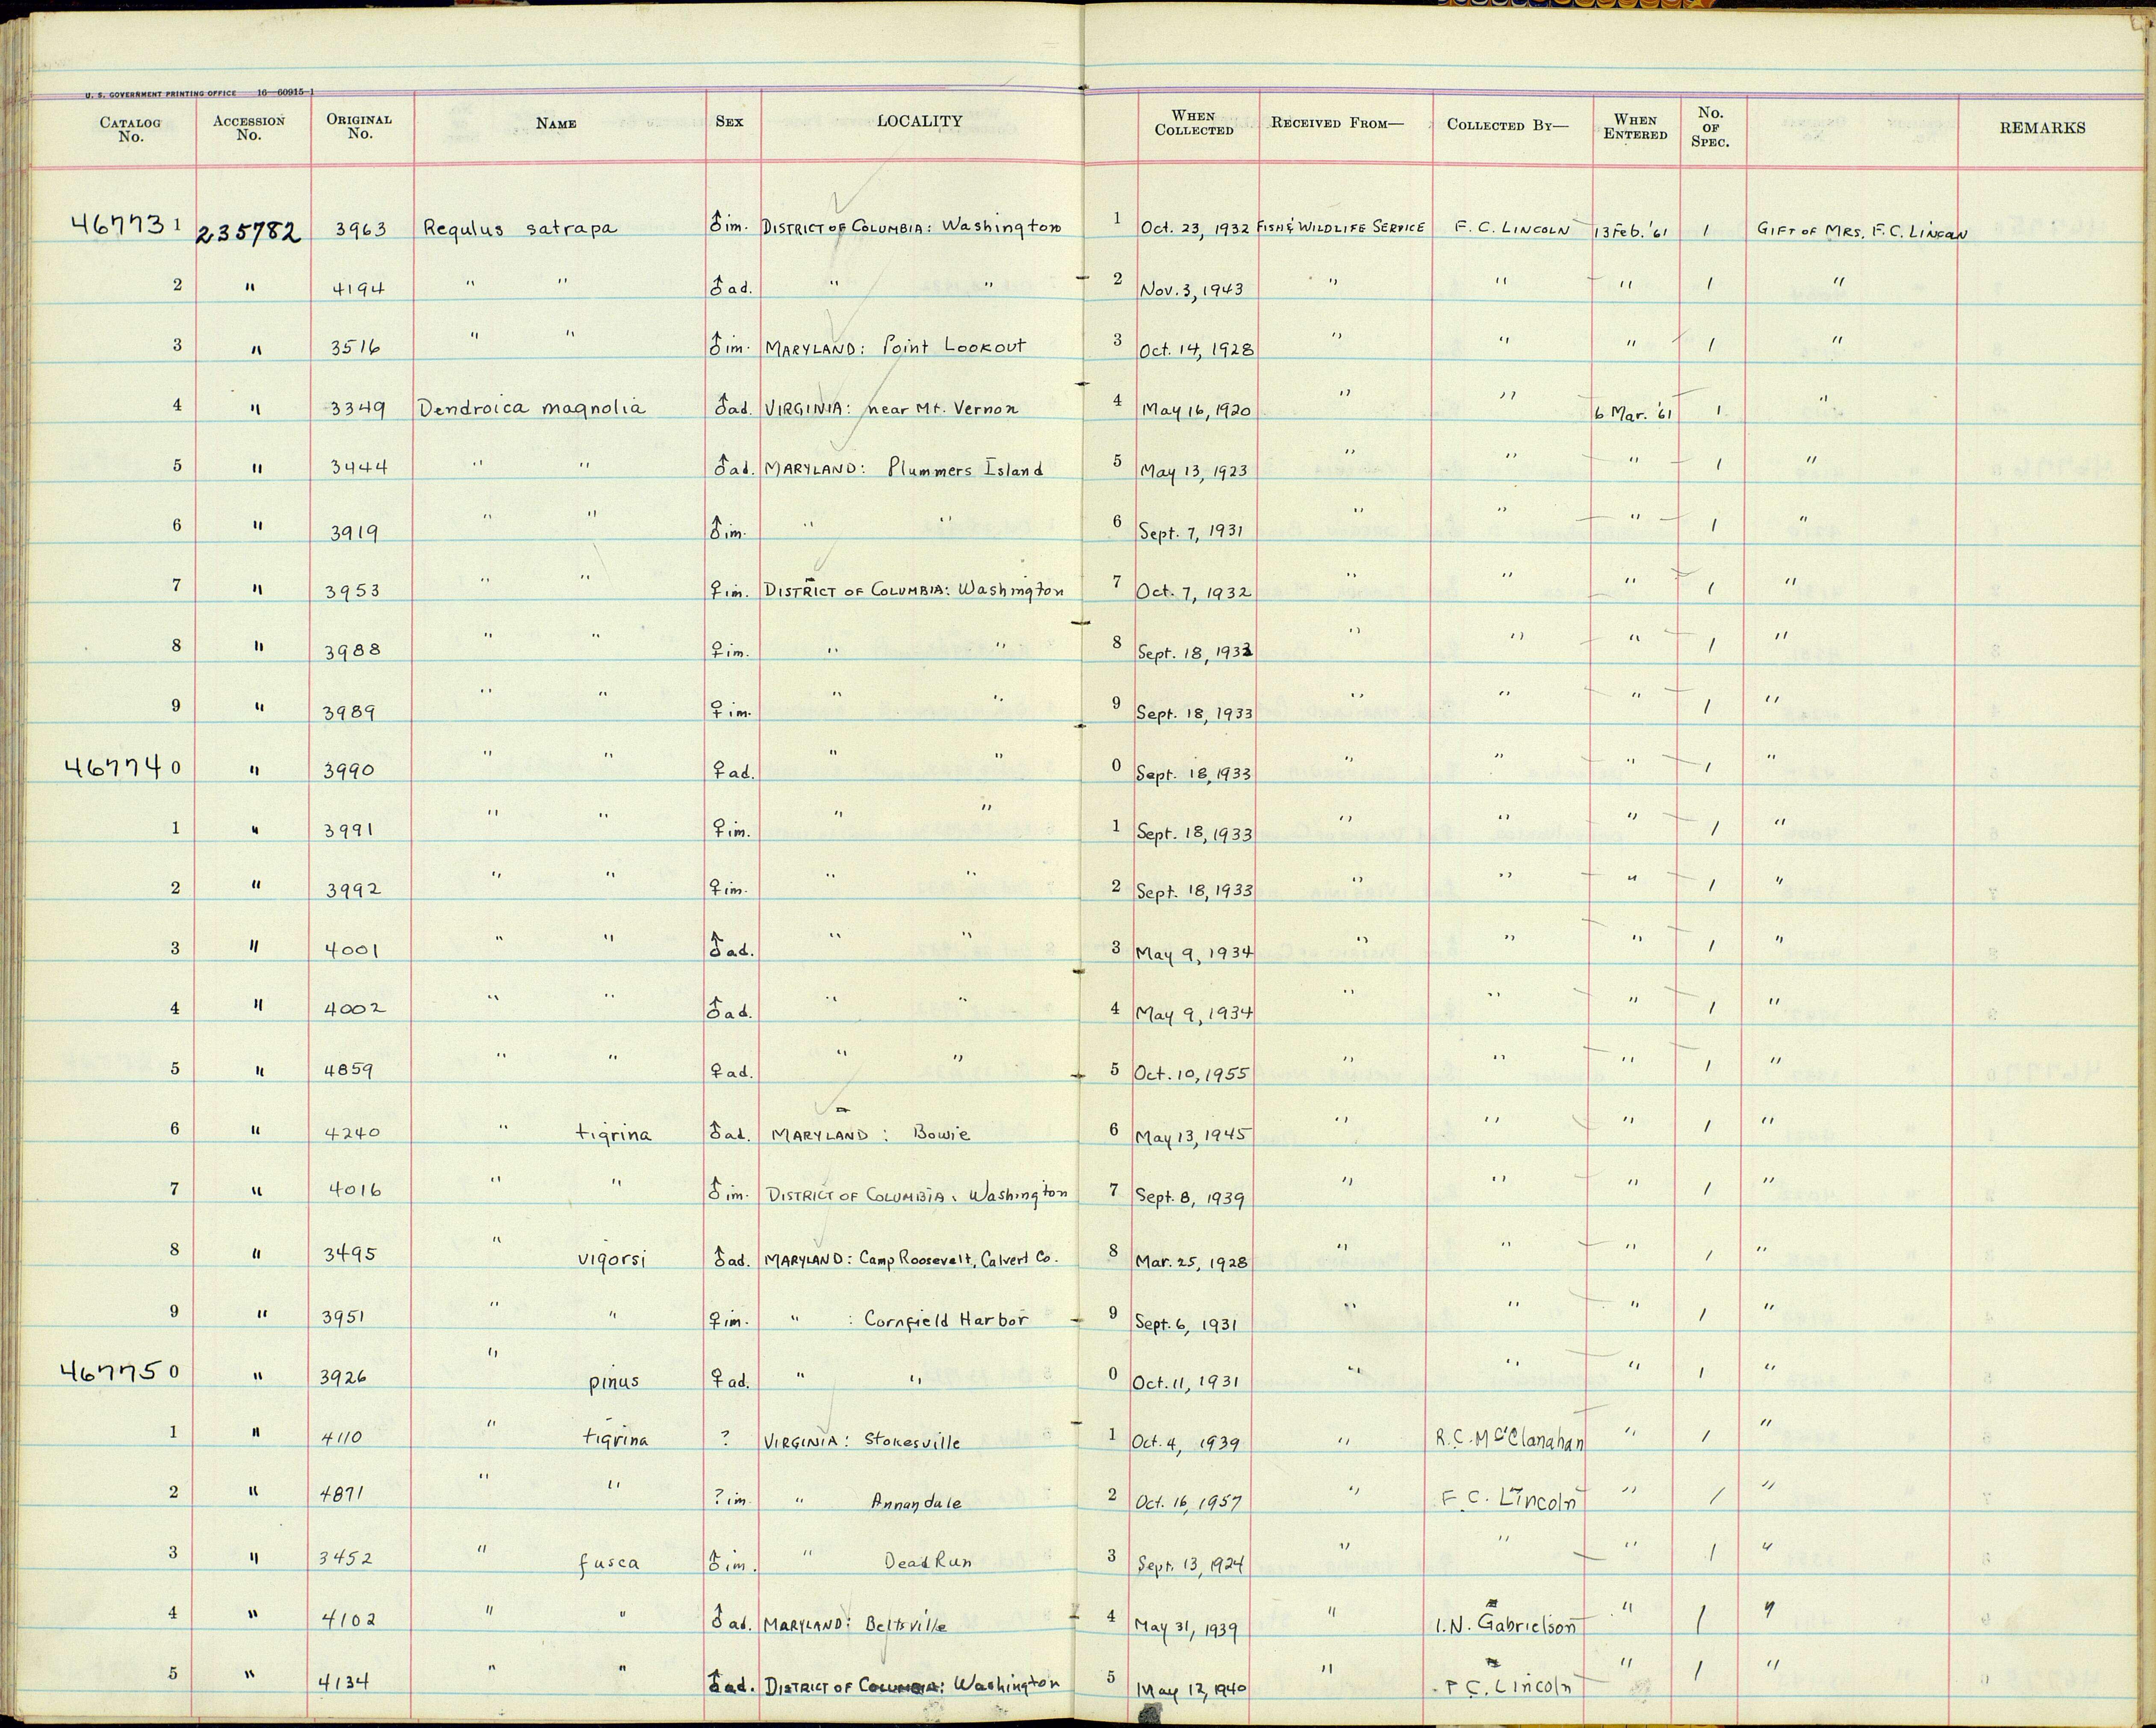Click the "No. of Spec." column header
The width and height of the screenshot is (2156, 1728).
pyautogui.click(x=1710, y=127)
